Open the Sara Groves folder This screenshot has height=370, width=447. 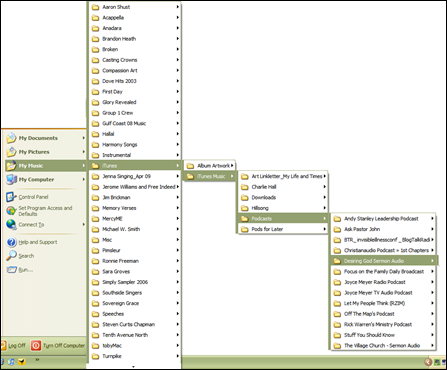tap(135, 271)
